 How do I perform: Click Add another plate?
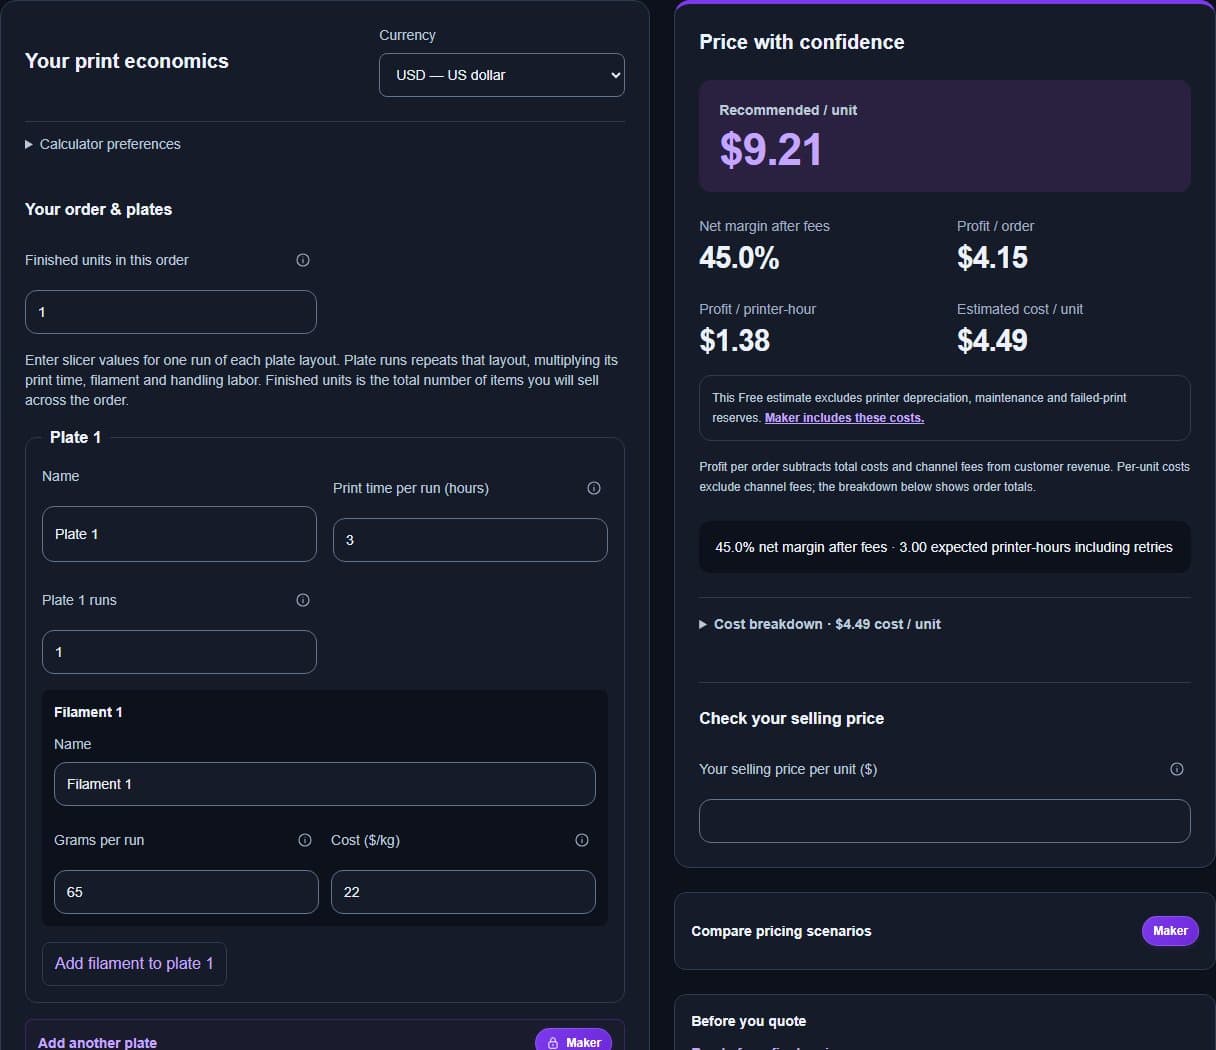point(97,1042)
